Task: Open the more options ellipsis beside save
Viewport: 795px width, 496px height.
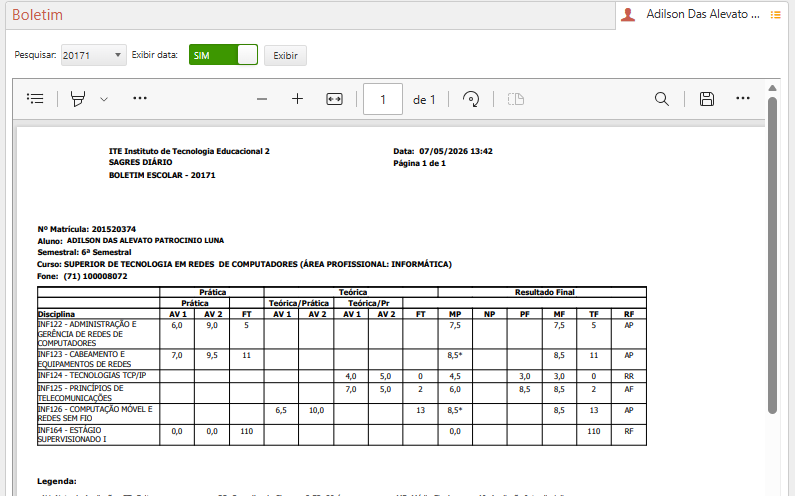Action: 743,98
